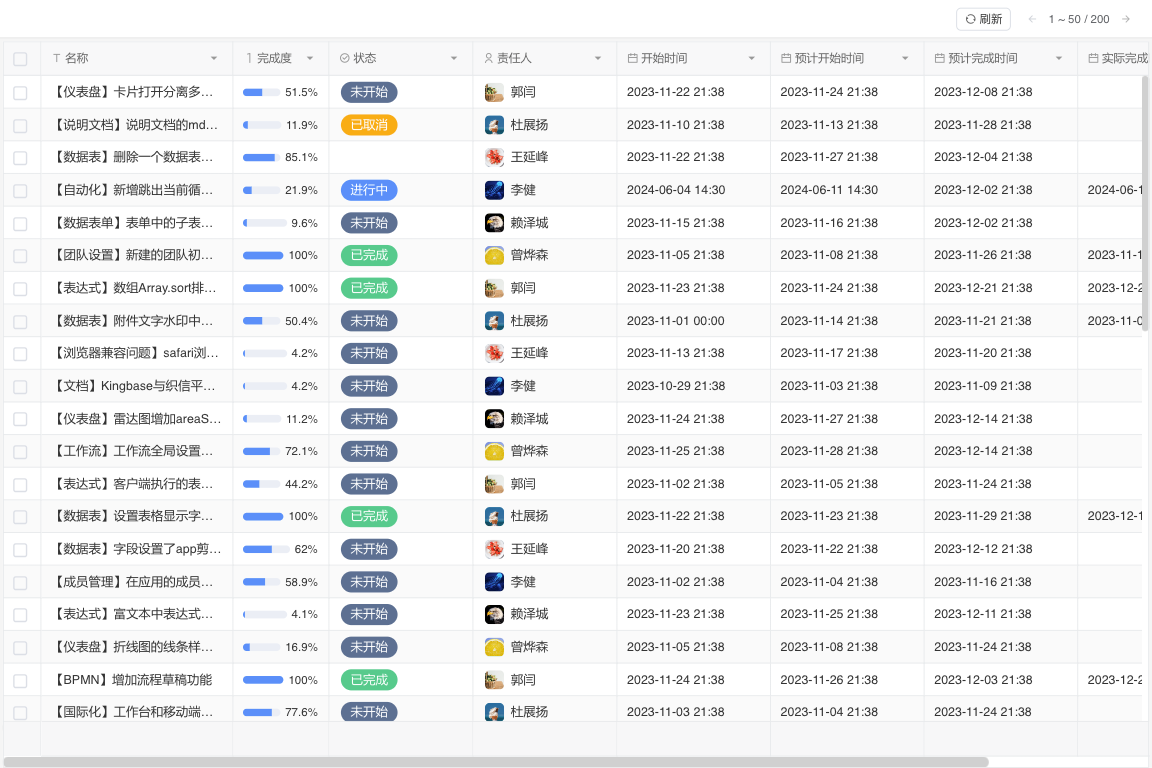Select all rows via the header checkbox
1152x768 pixels.
tap(20, 58)
